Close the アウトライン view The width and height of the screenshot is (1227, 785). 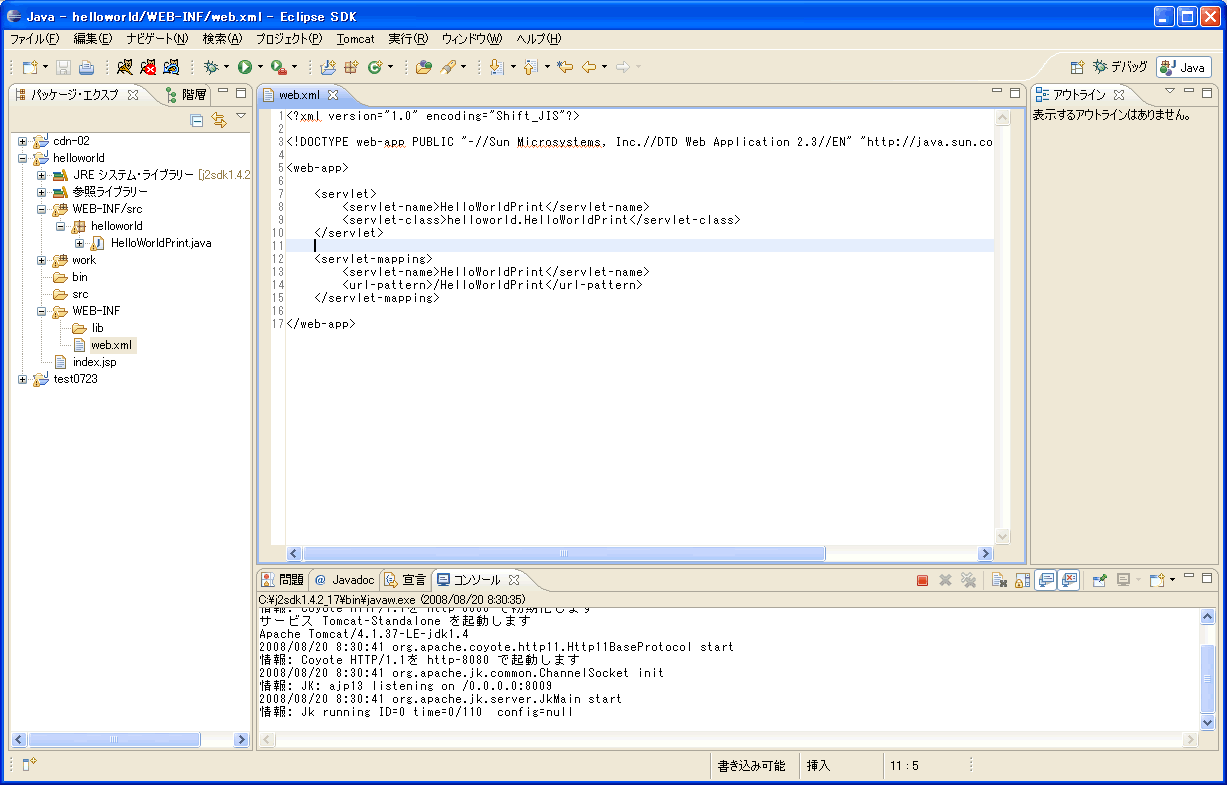pos(1120,95)
